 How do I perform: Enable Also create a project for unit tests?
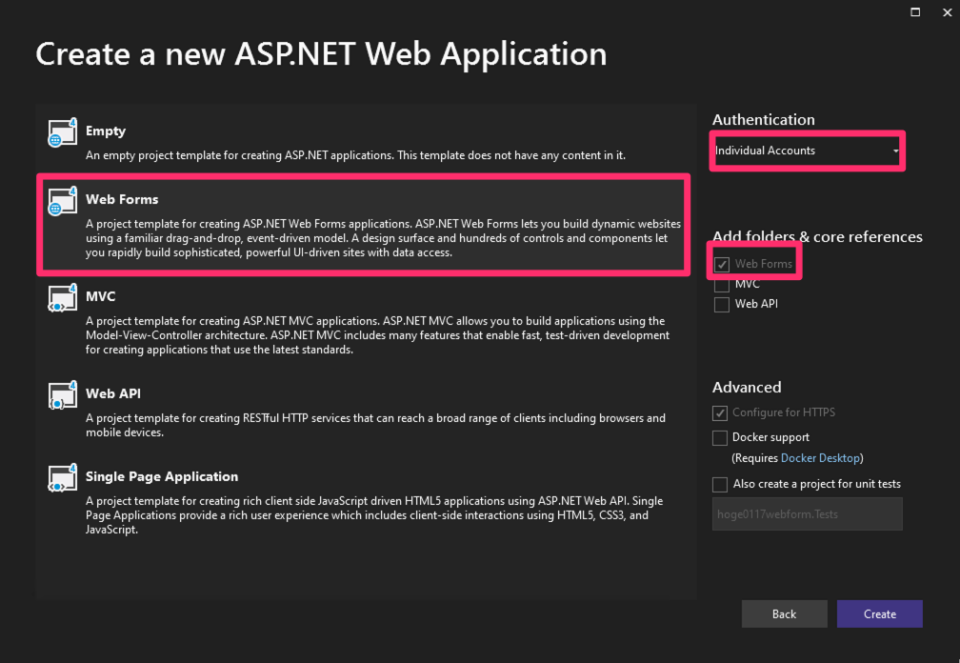click(x=720, y=485)
